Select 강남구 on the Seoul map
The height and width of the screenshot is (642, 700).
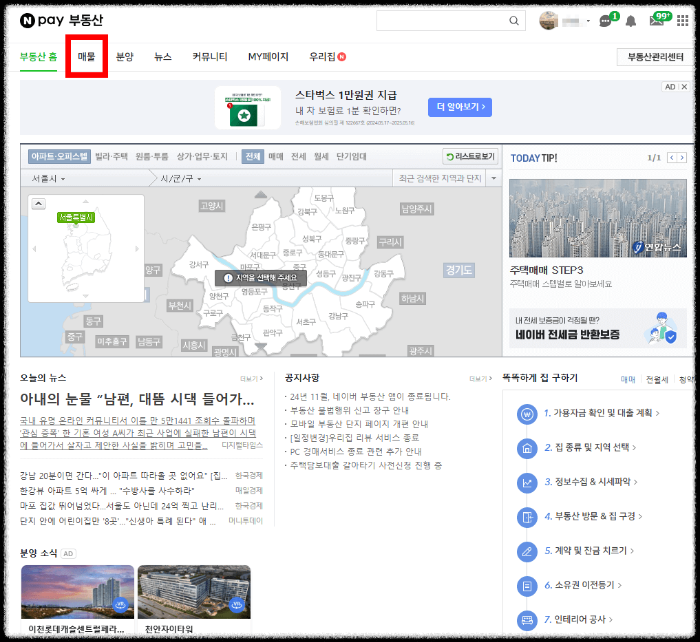click(x=338, y=316)
